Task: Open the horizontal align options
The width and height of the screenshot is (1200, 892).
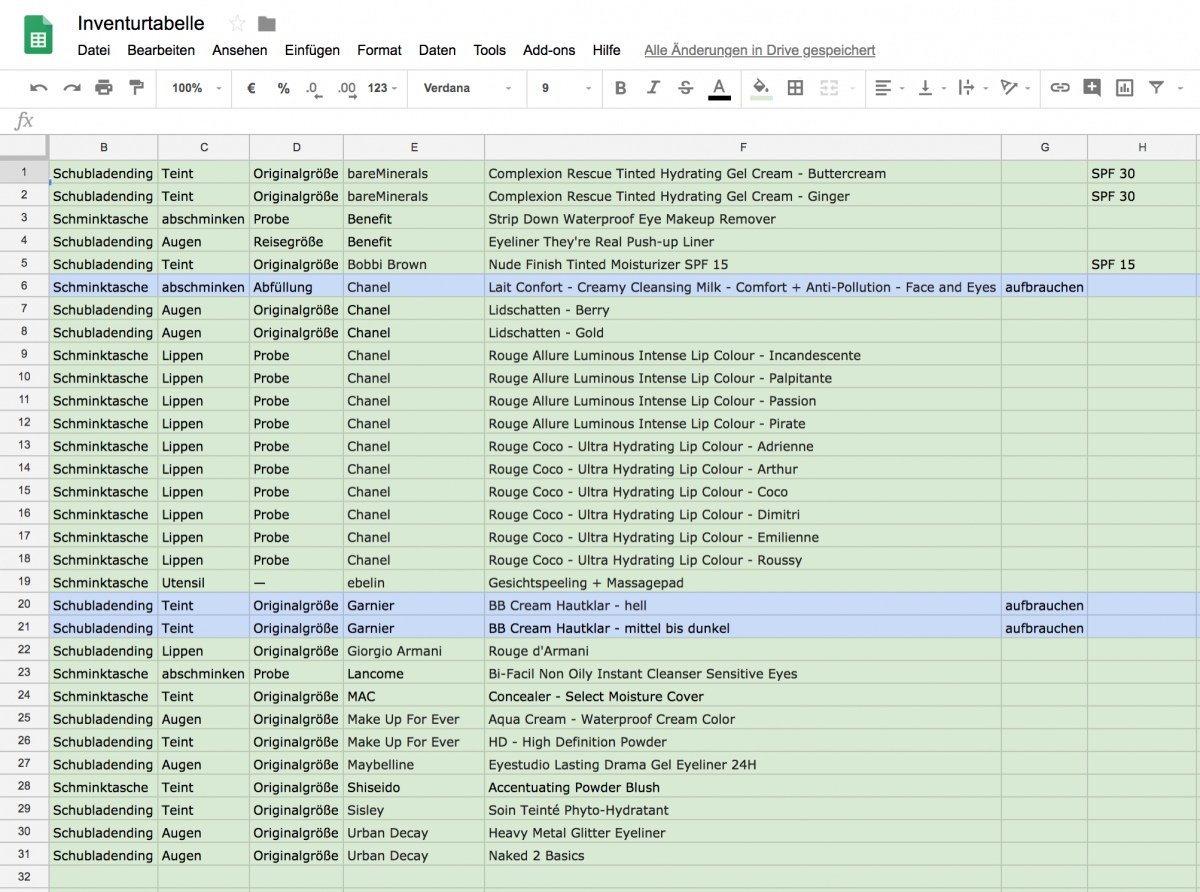Action: [x=887, y=88]
